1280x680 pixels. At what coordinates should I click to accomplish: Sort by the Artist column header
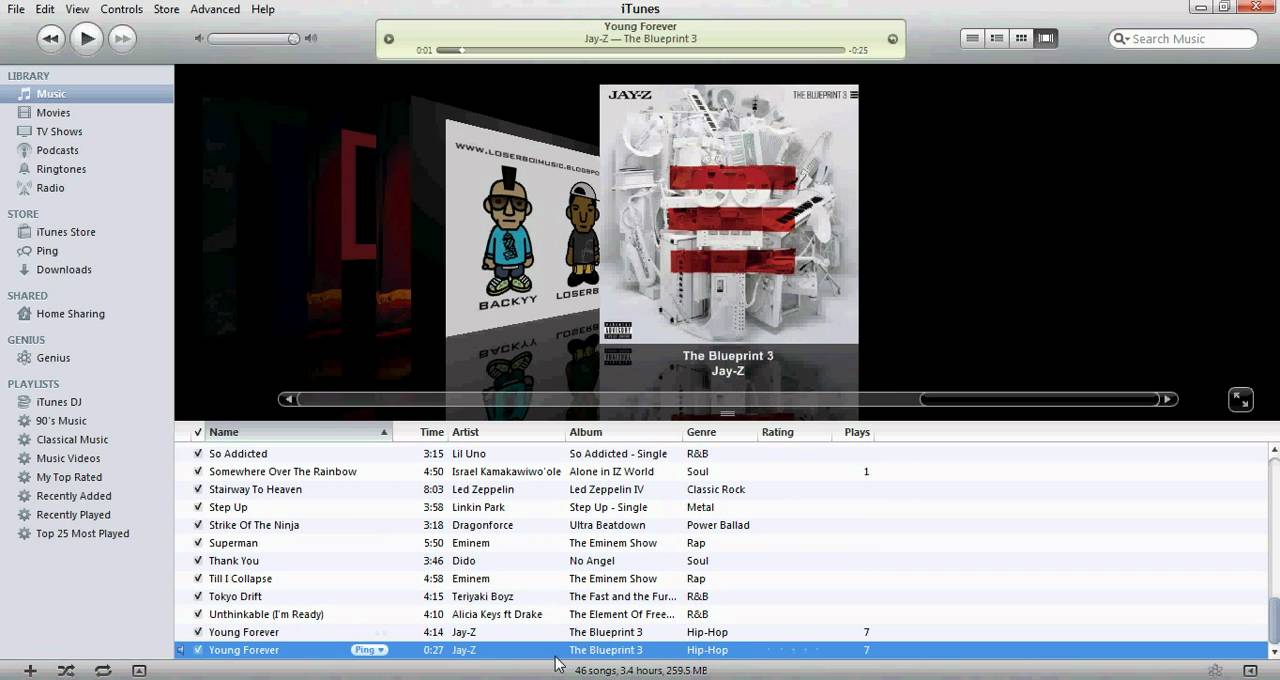[507, 432]
